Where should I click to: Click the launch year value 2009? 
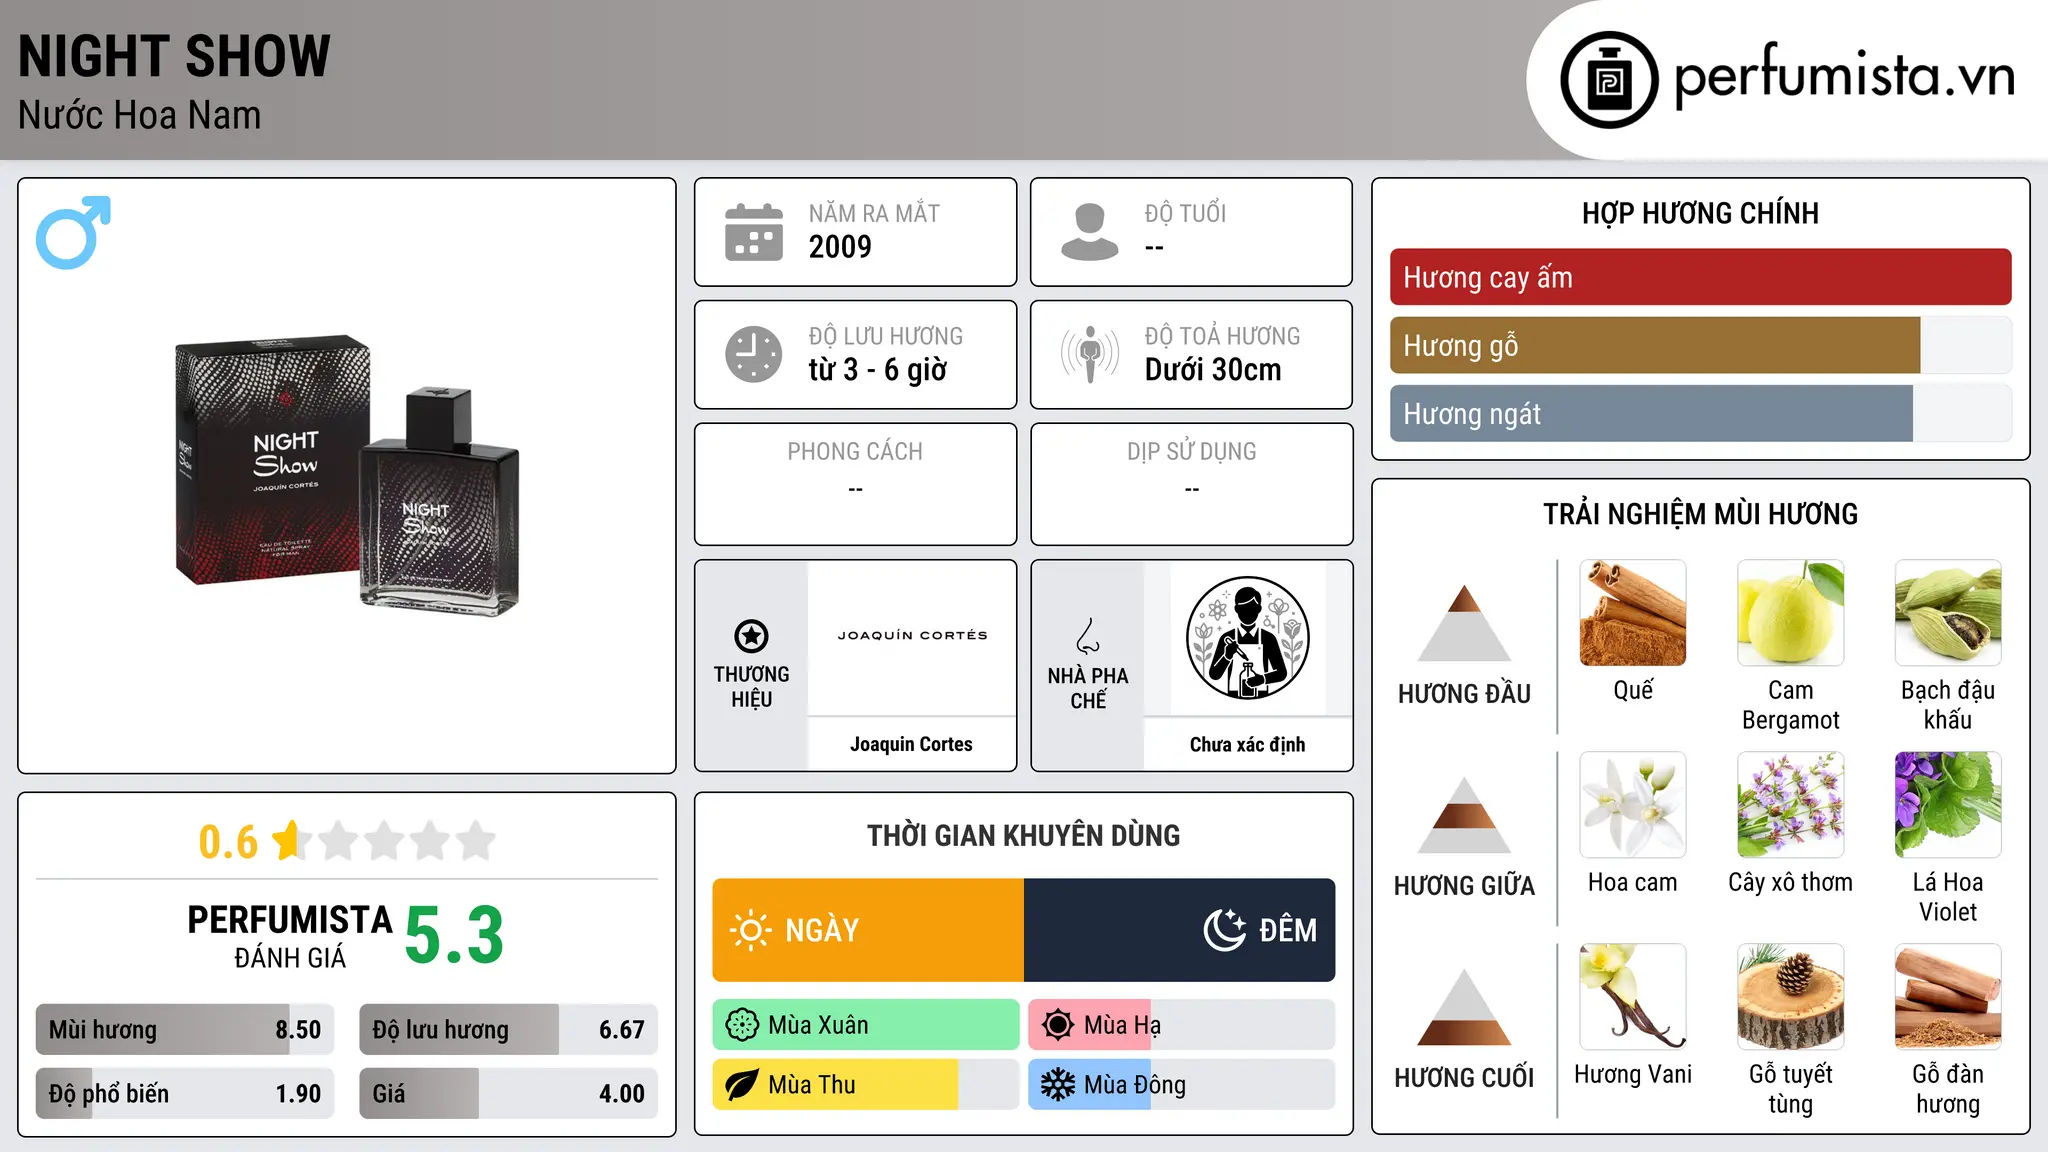point(840,247)
